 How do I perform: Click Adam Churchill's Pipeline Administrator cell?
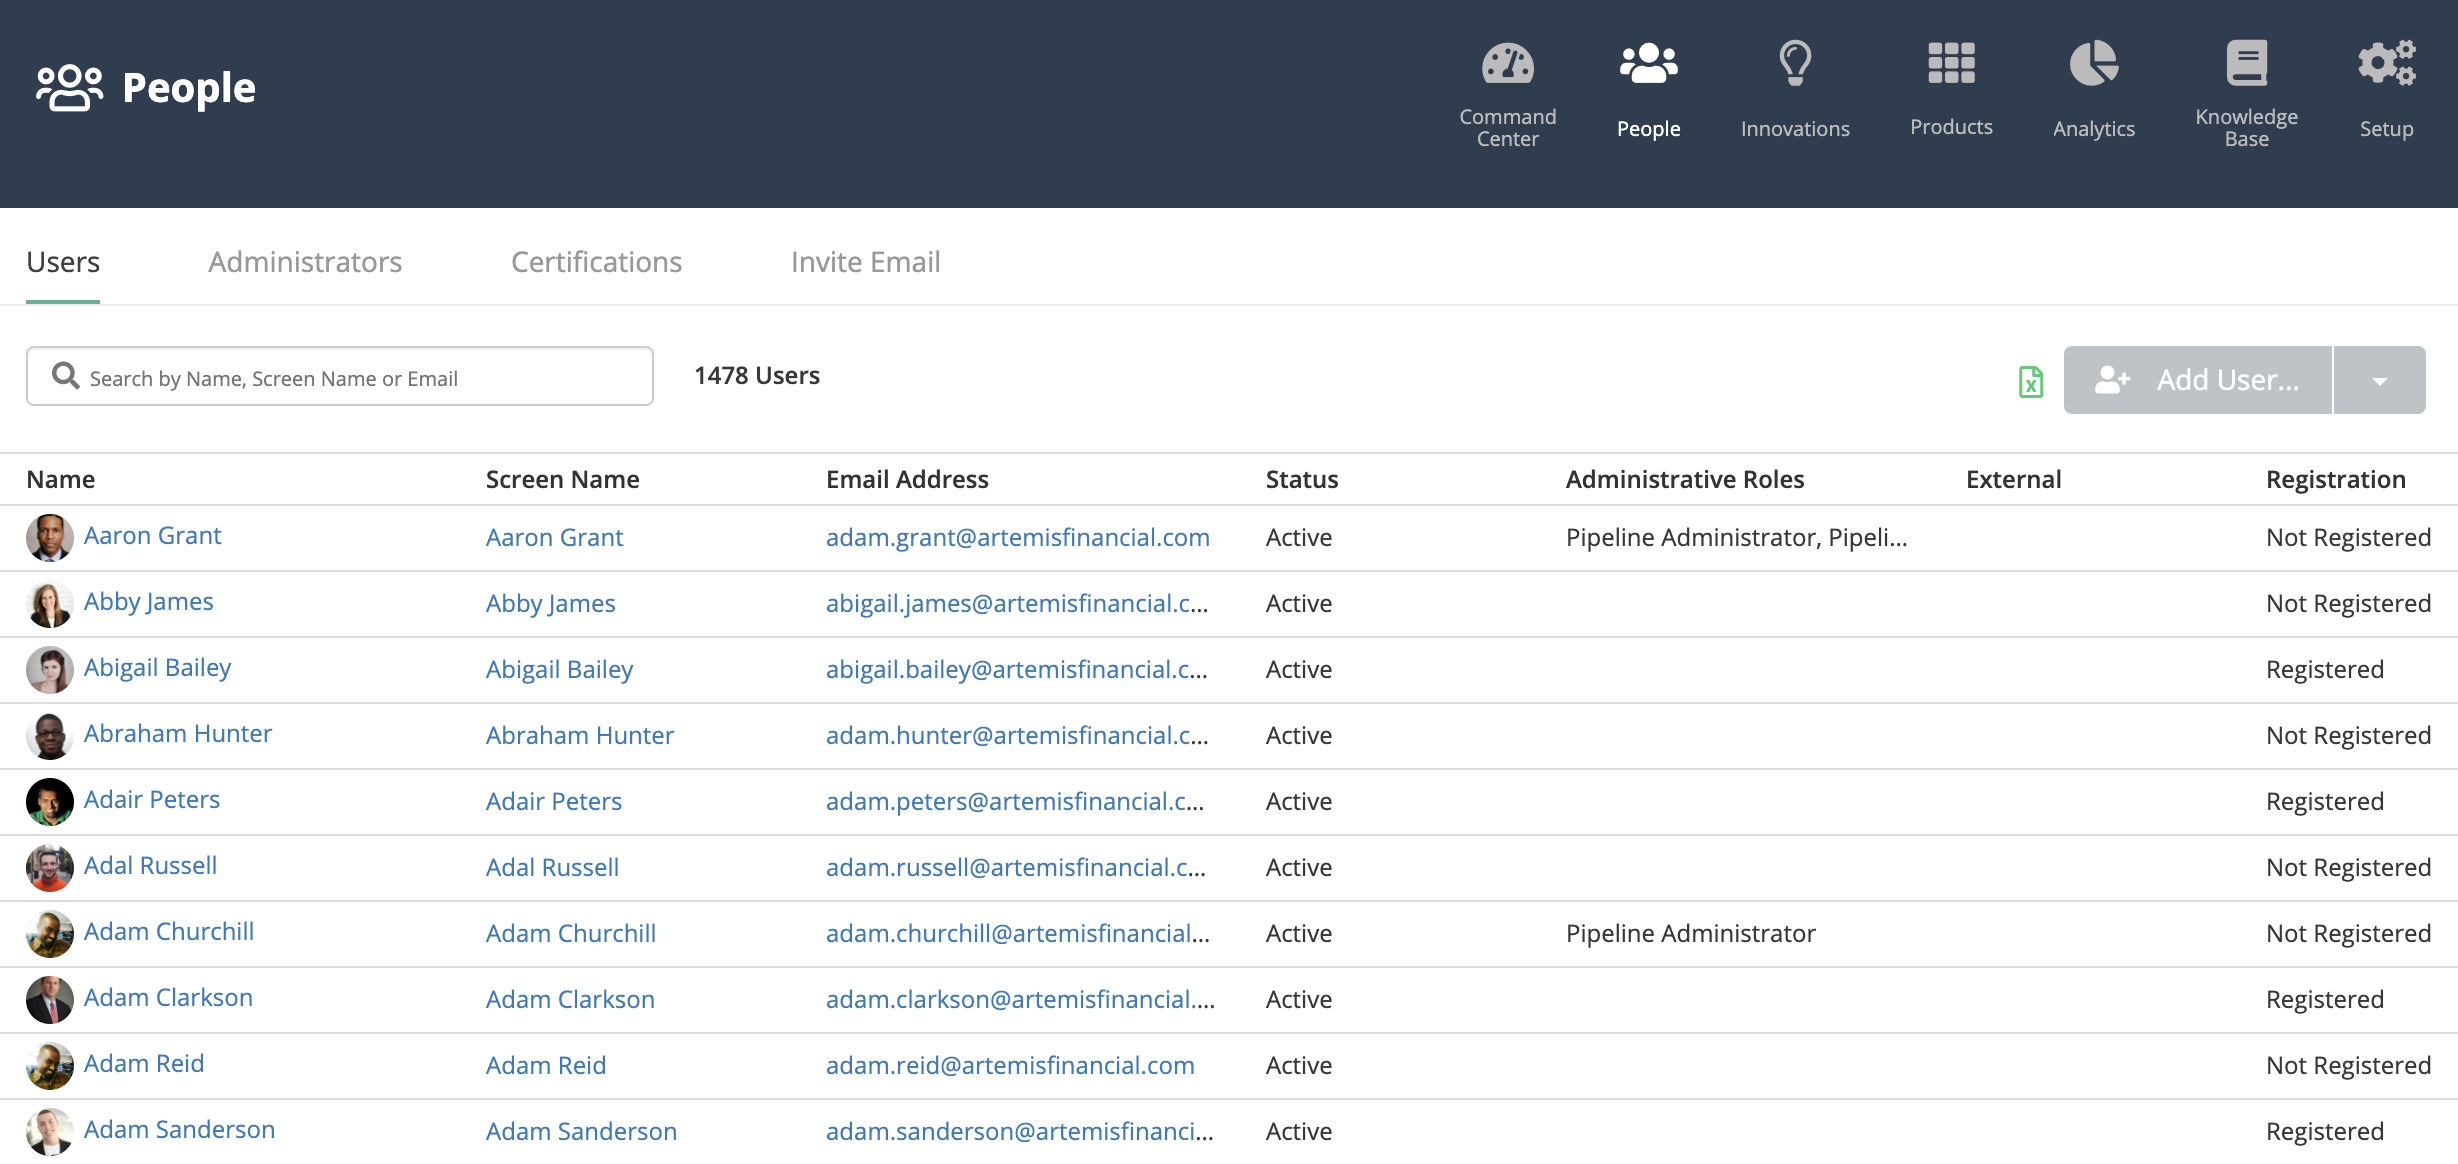pyautogui.click(x=1690, y=934)
